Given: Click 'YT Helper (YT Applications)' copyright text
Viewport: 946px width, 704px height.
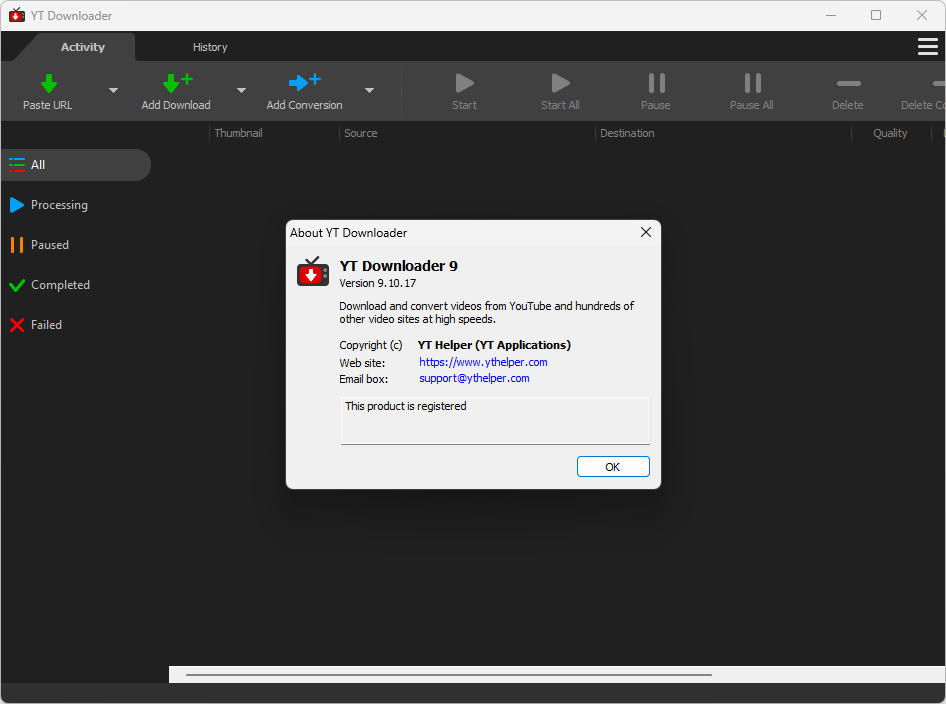Looking at the screenshot, I should click(x=494, y=345).
